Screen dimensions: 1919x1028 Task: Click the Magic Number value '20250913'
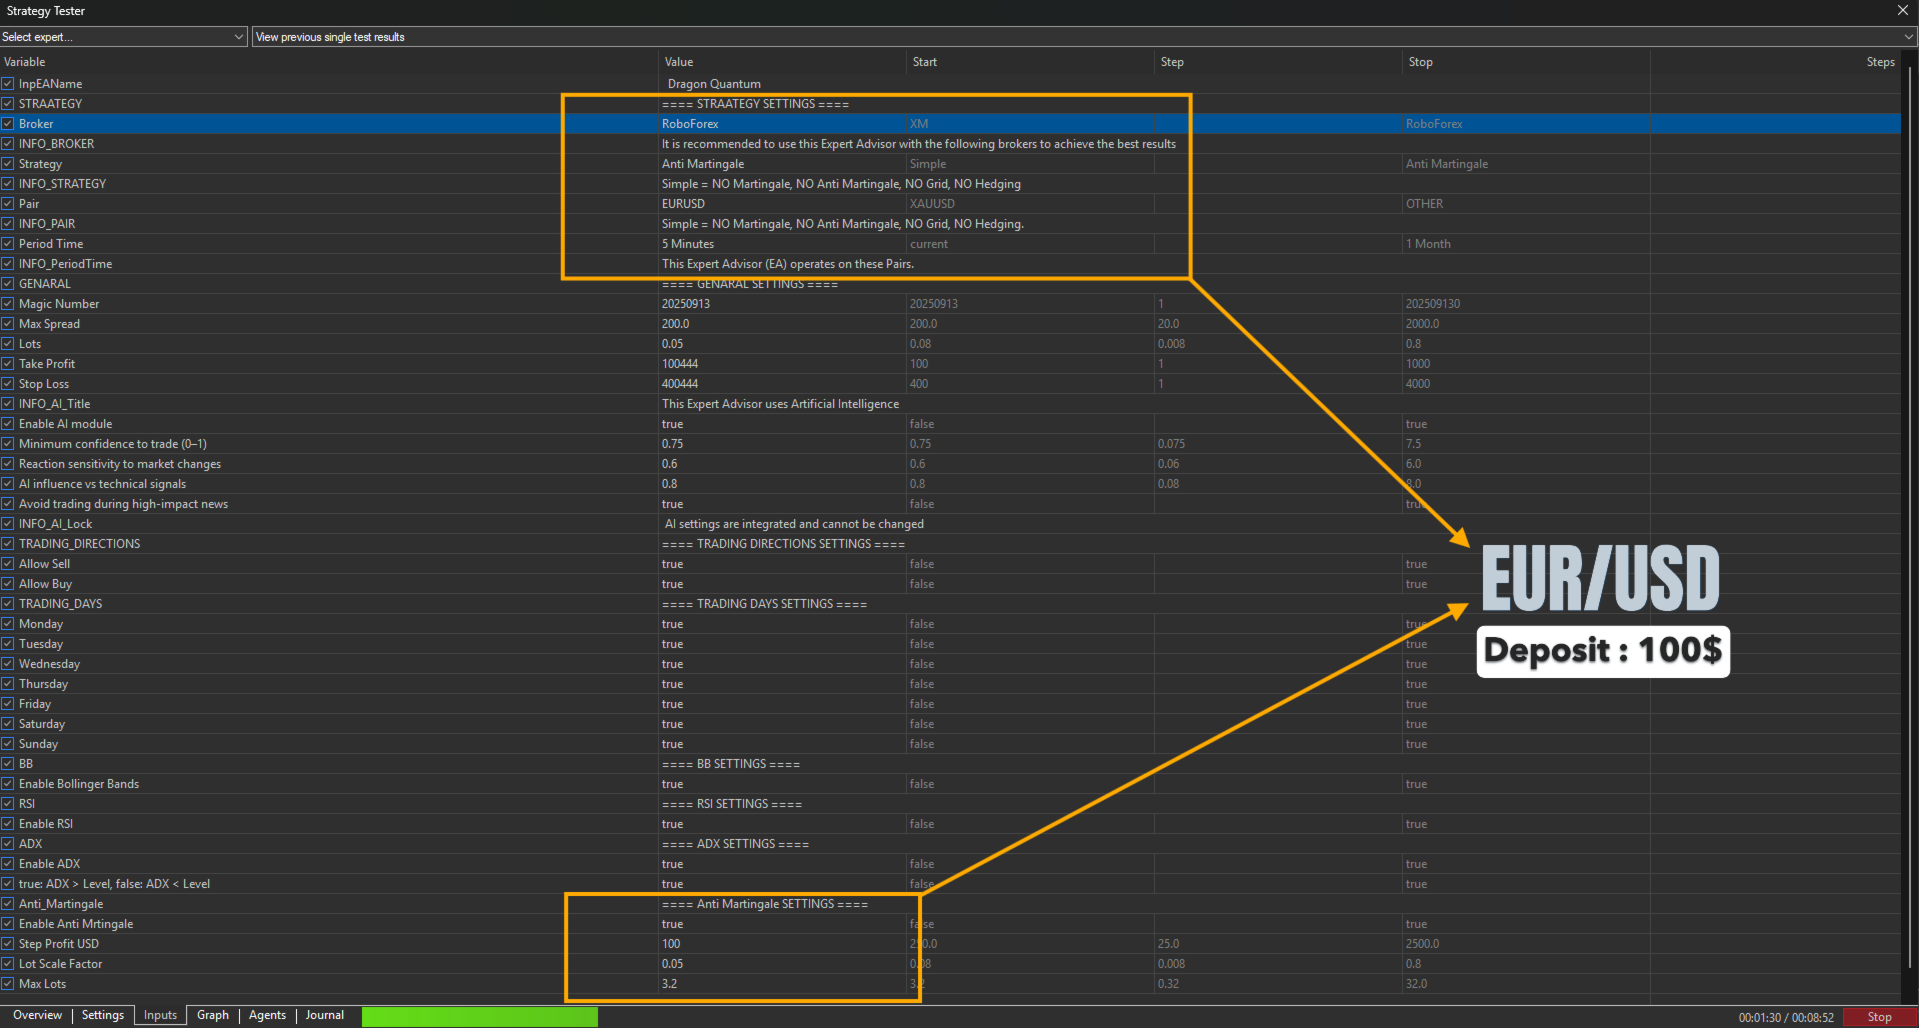(686, 304)
